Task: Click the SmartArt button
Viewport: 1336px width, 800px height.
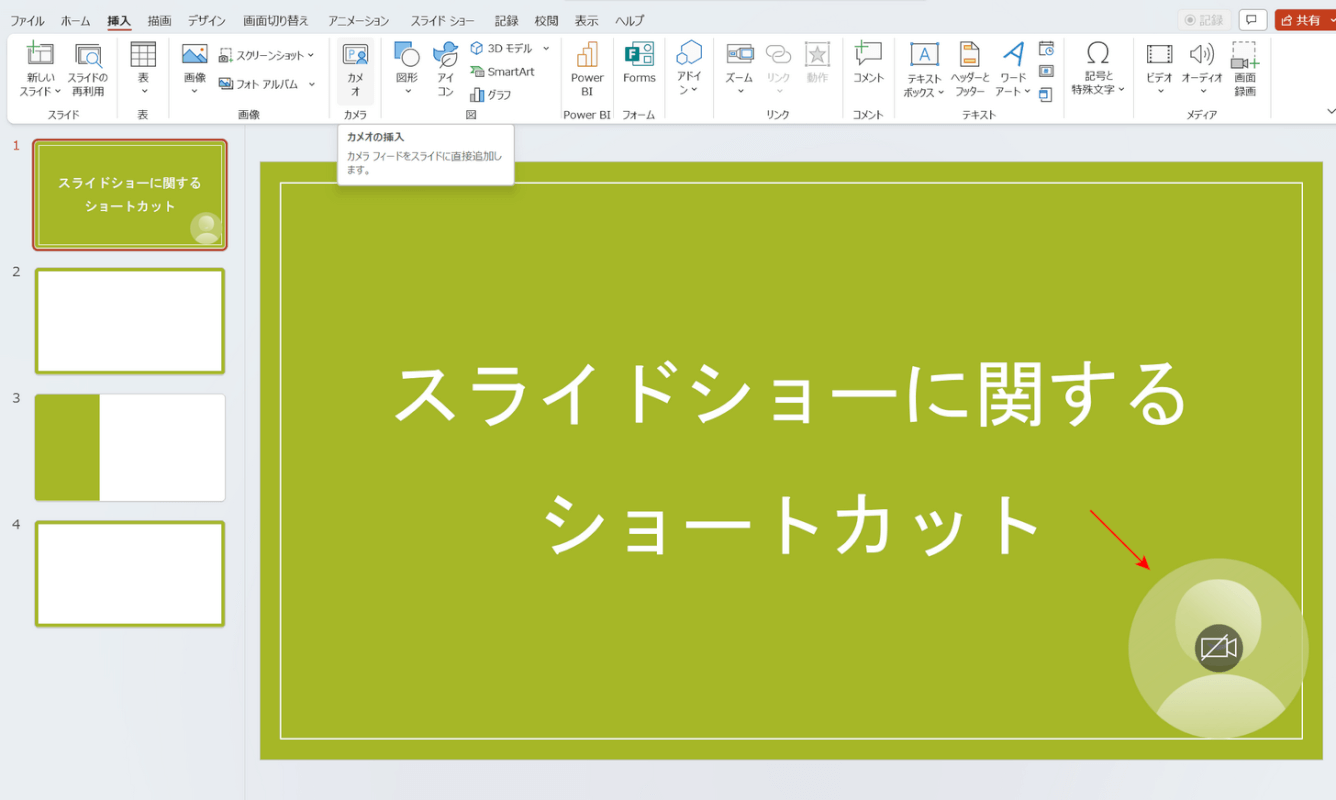Action: point(502,72)
